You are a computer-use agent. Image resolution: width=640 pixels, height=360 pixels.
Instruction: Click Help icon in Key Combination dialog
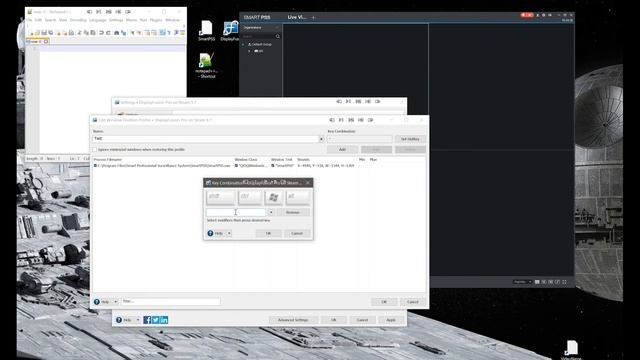[210, 233]
